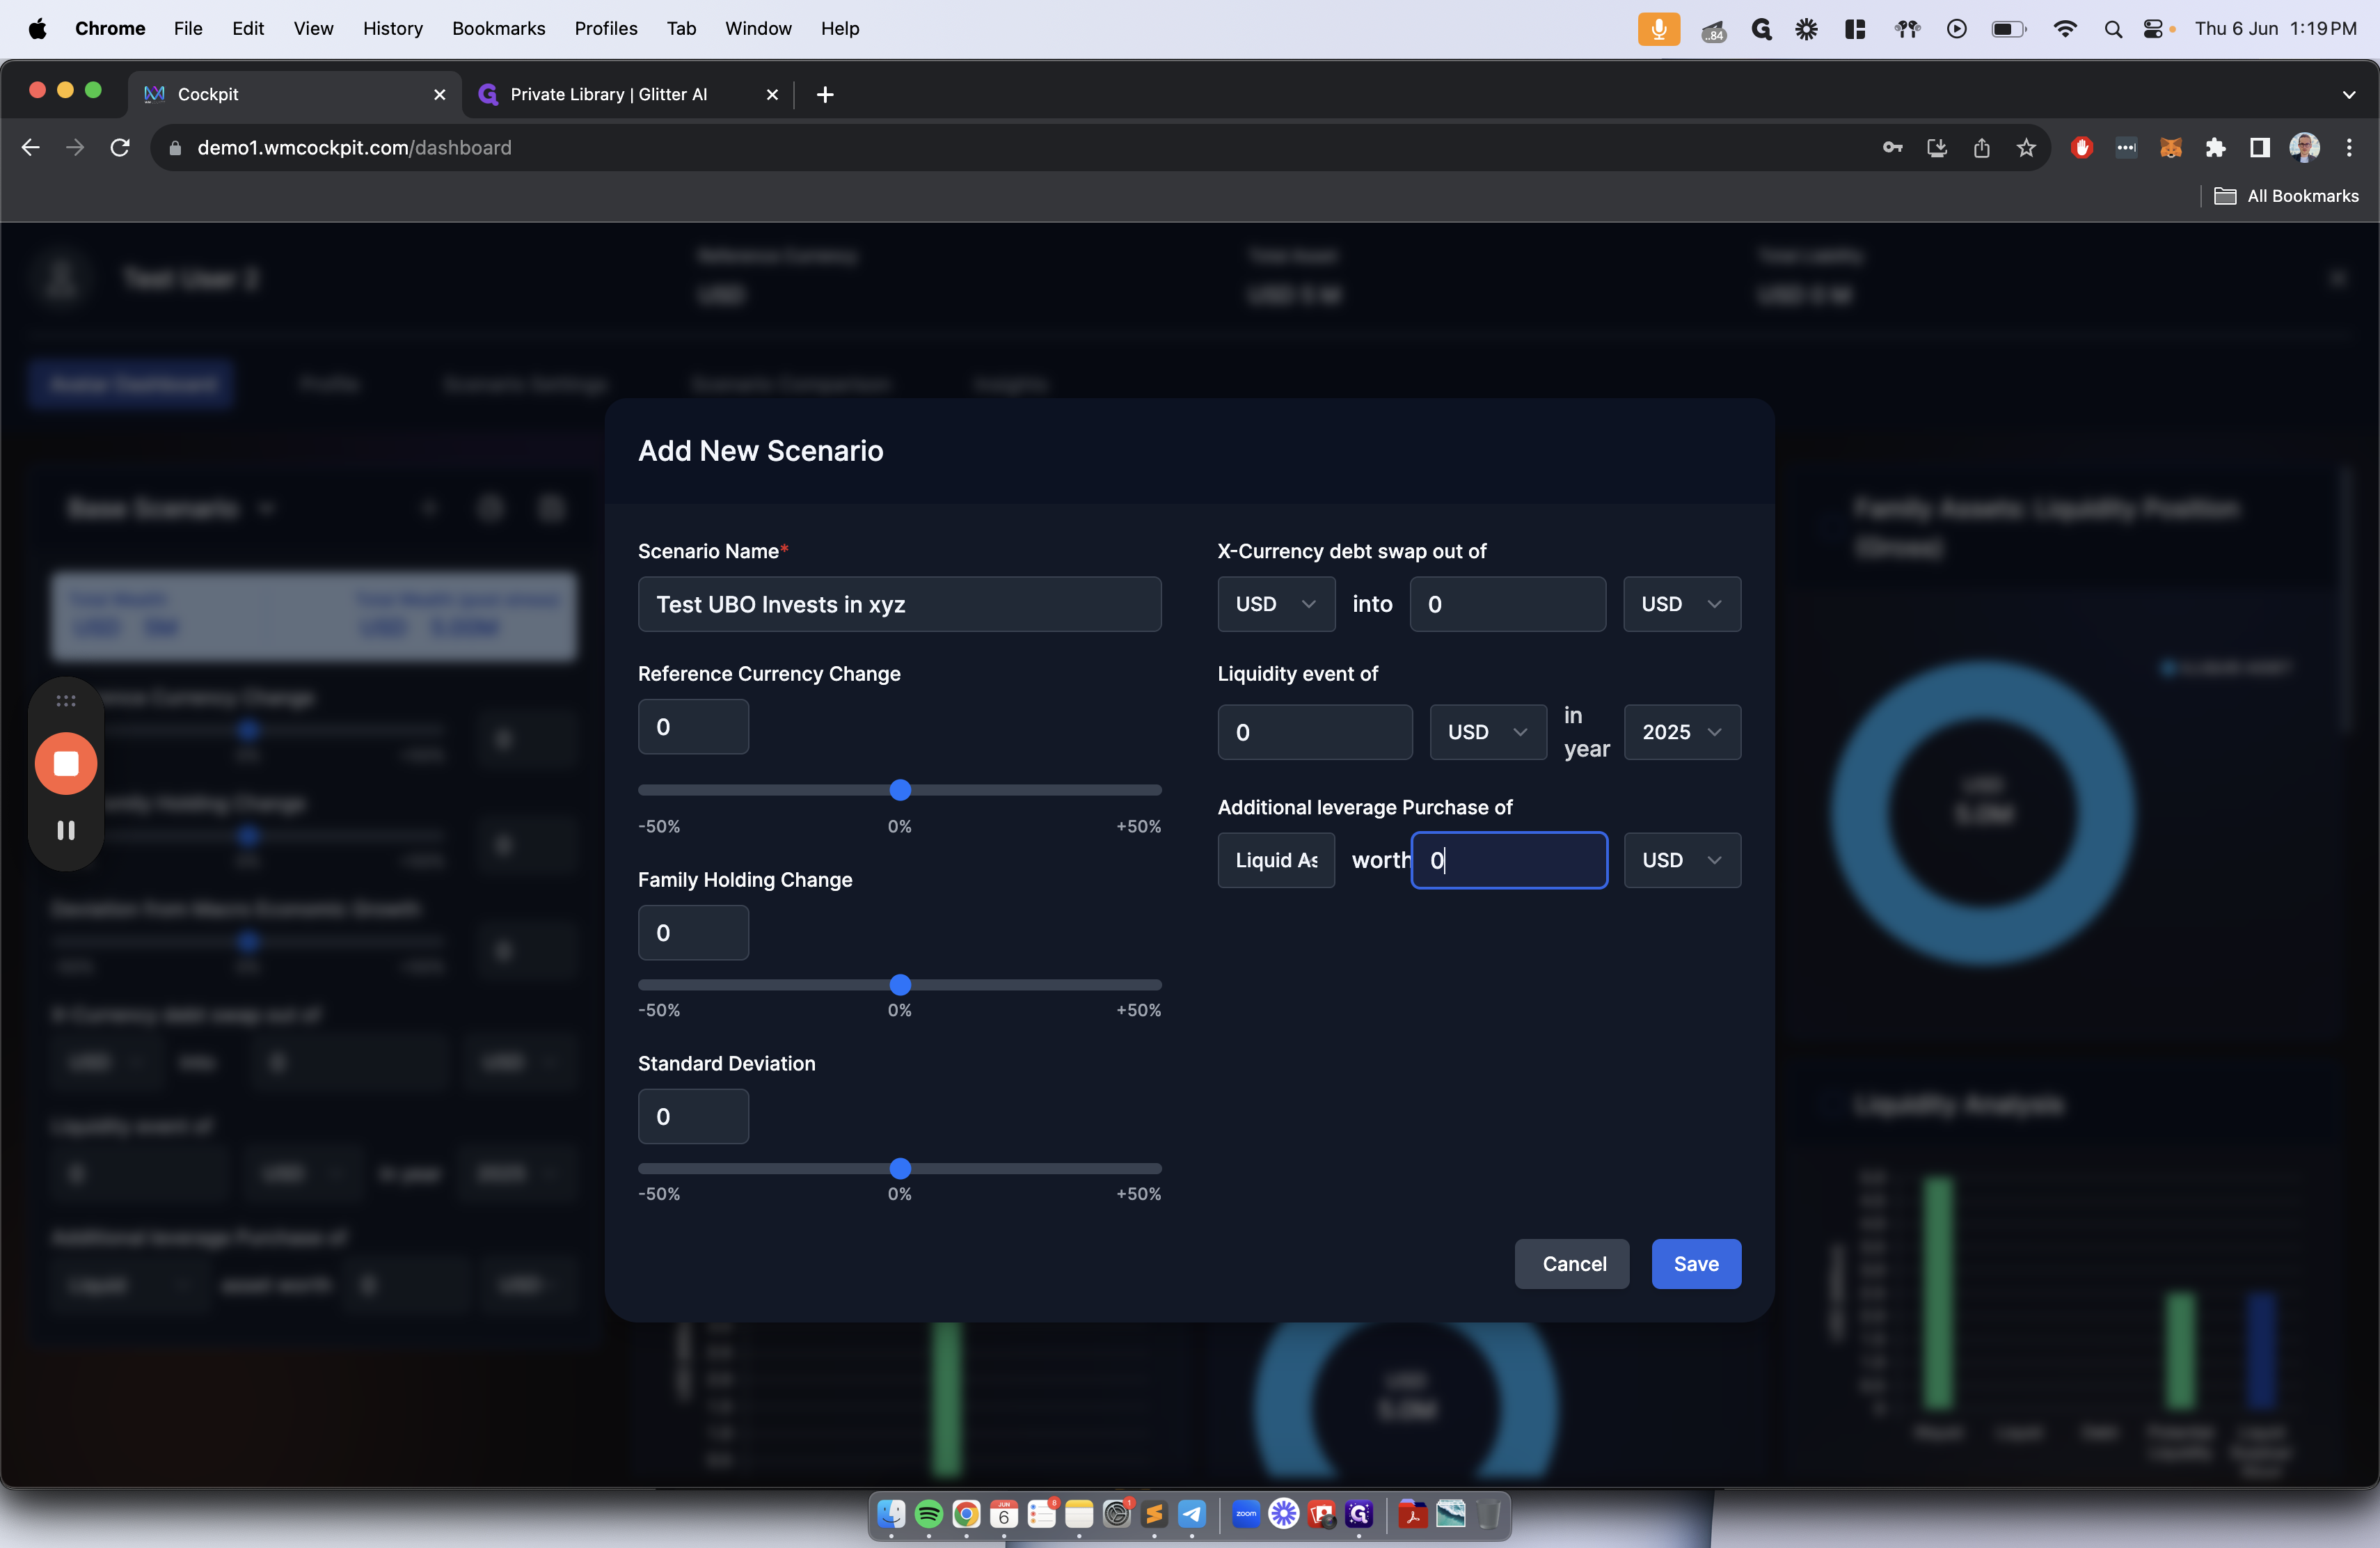
Task: Click the address bar URL
Action: pyautogui.click(x=354, y=148)
